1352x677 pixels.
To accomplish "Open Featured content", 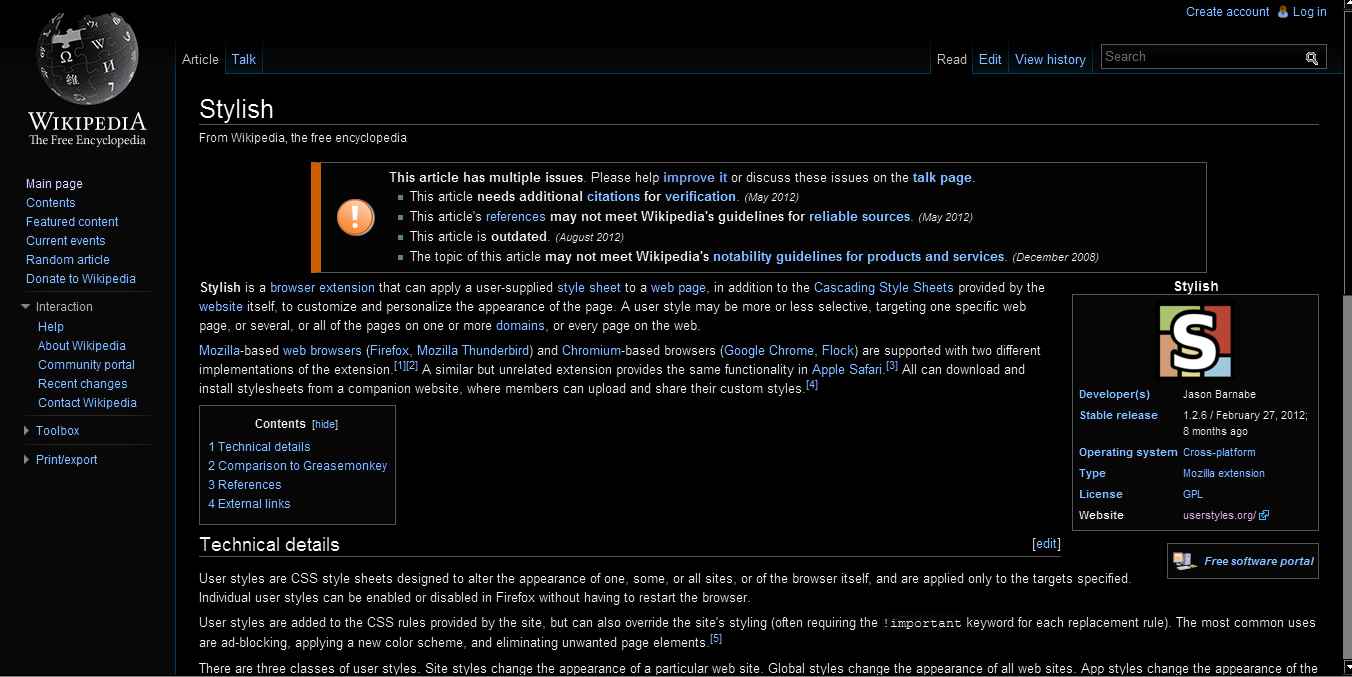I will (x=72, y=222).
